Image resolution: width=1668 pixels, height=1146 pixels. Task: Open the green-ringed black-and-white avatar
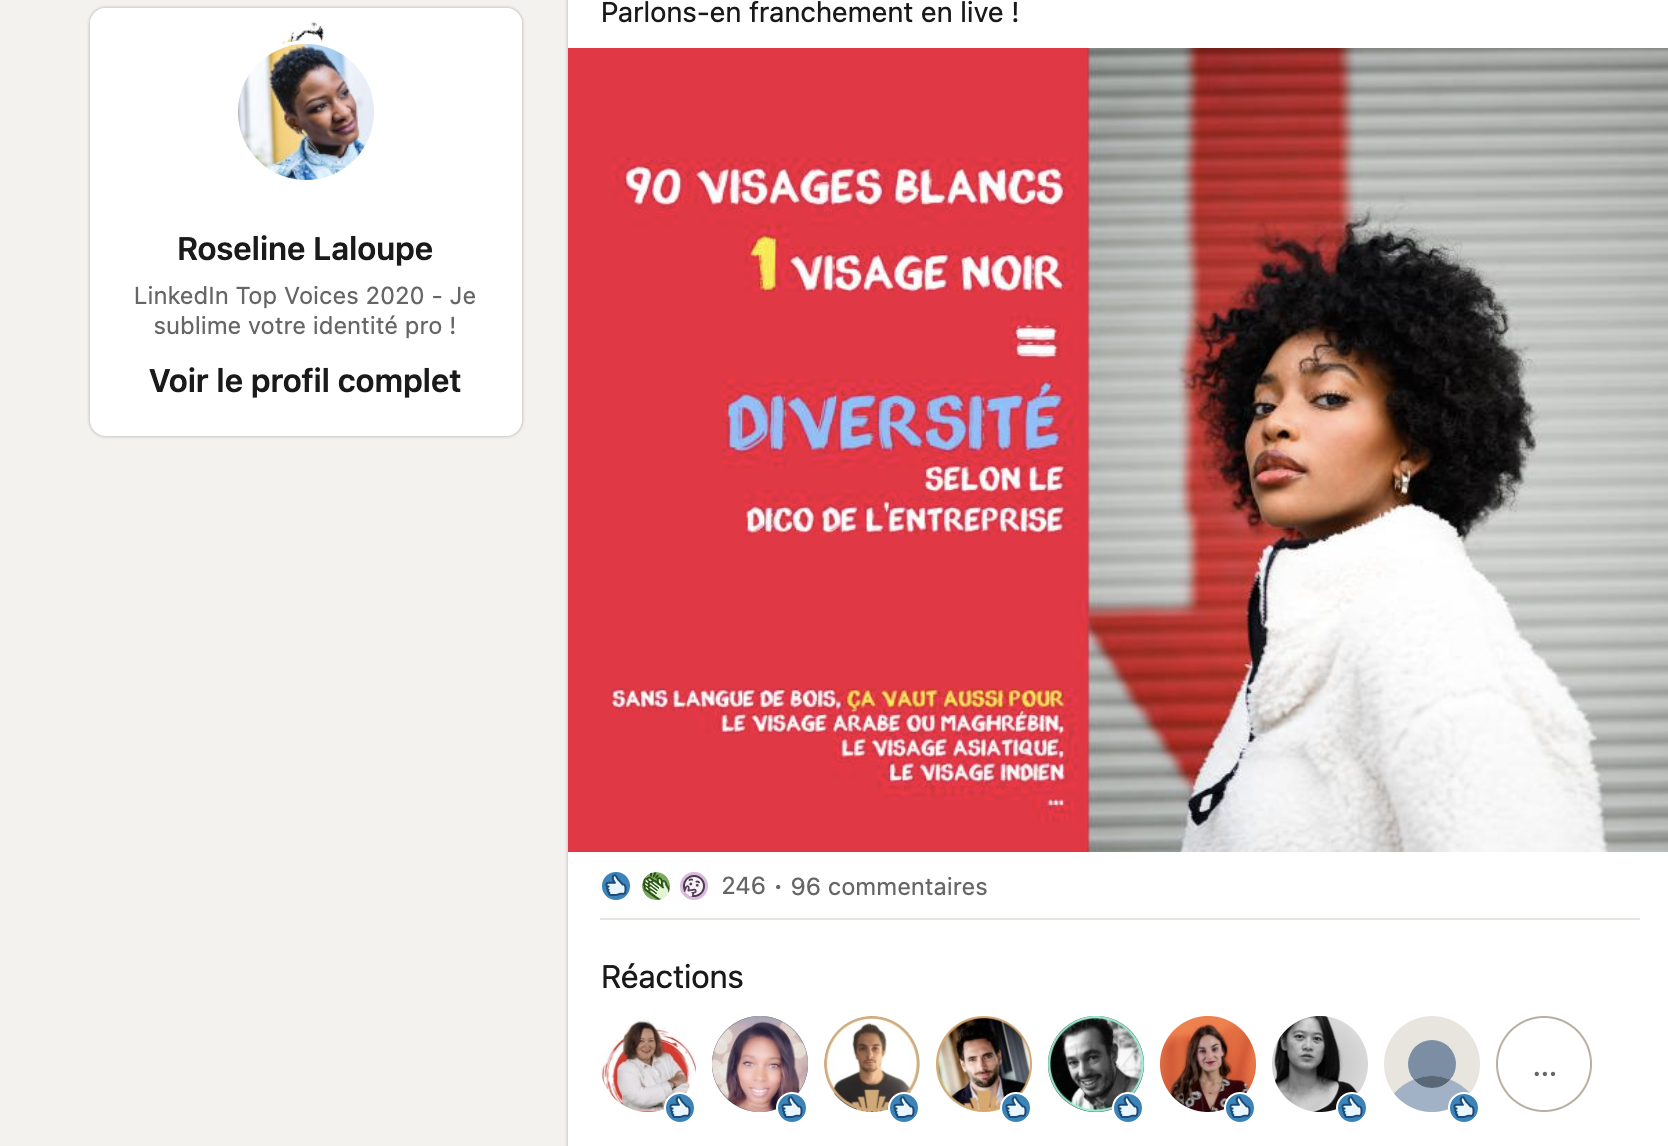point(1096,1064)
